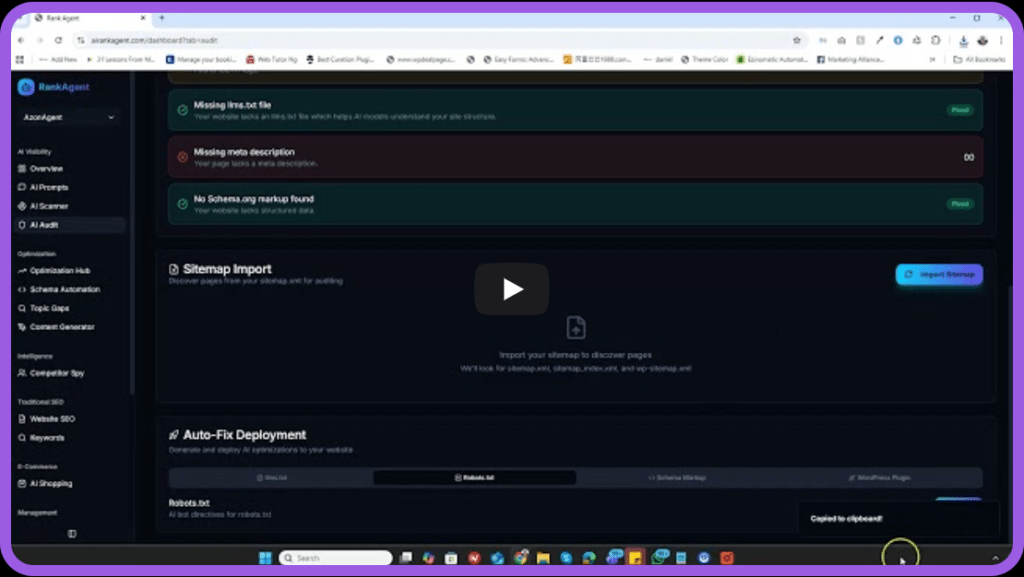Open Optimization Hub from the sidebar
This screenshot has height=577, width=1024.
(60, 271)
